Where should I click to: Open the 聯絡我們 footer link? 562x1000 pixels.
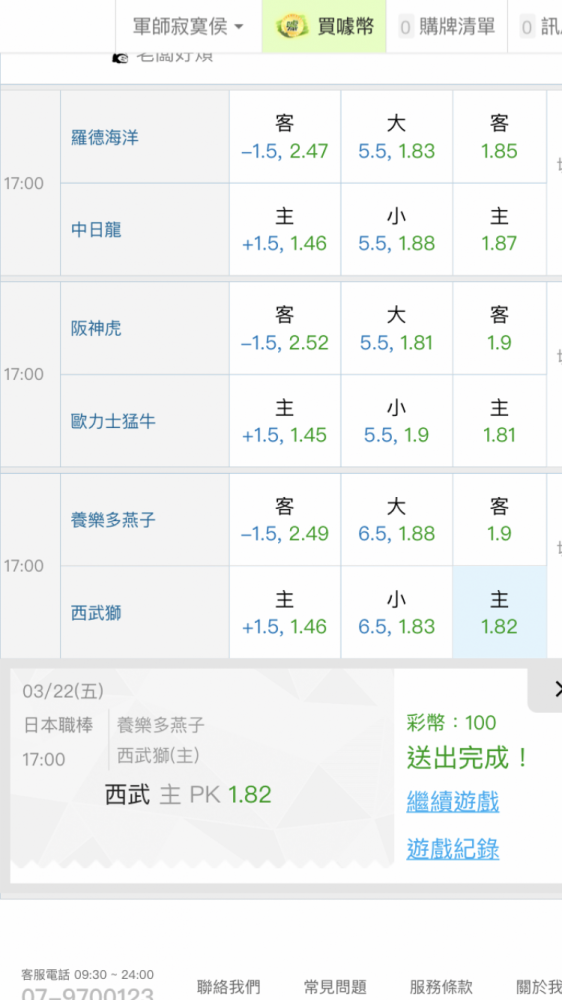(228, 987)
